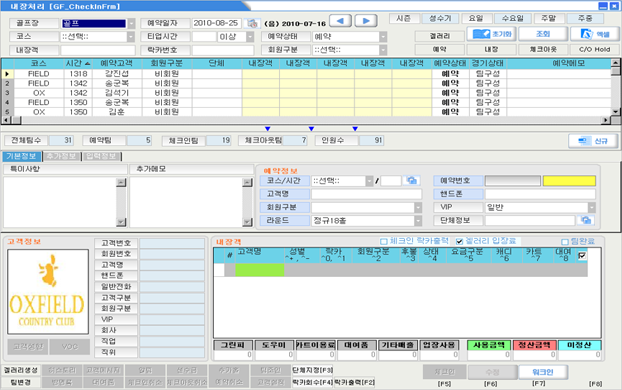Click the yellow 예약번호 field
Viewport: 622px width, 390px height.
click(569, 181)
